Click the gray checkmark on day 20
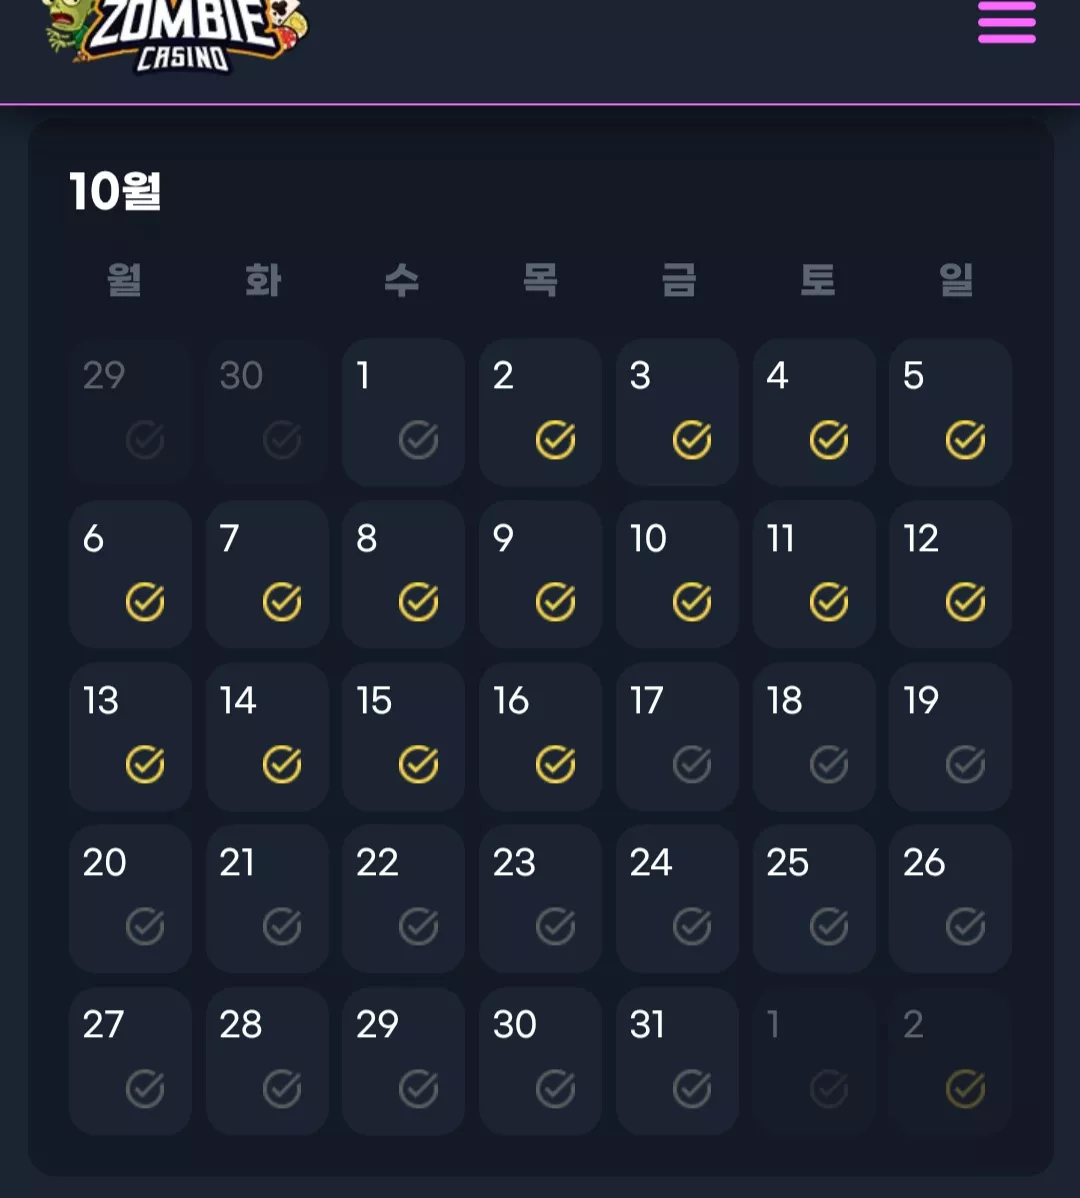The height and width of the screenshot is (1198, 1080). point(145,926)
